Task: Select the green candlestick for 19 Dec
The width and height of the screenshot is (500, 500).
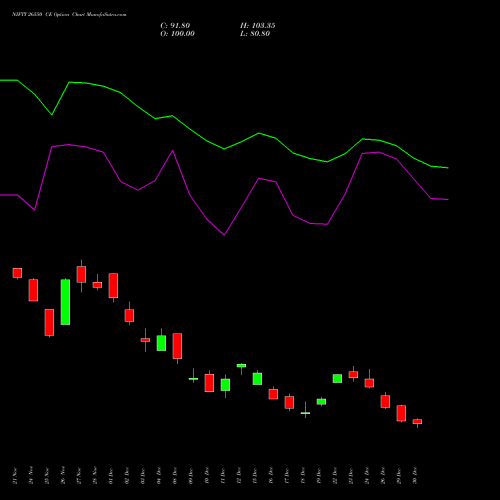Action: point(321,402)
